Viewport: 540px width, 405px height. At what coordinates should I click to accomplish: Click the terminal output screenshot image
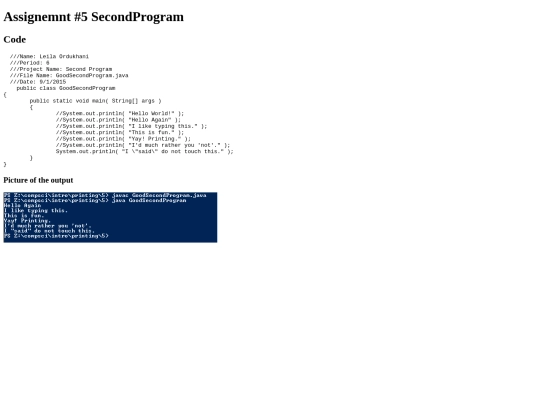110,217
